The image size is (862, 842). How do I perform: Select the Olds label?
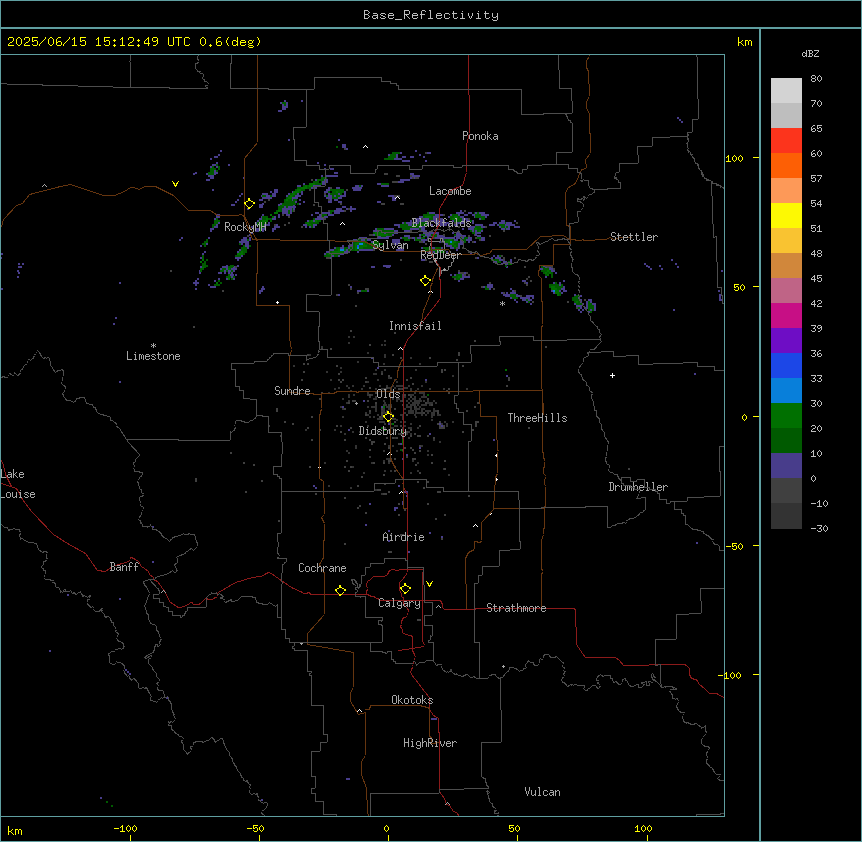pos(388,394)
